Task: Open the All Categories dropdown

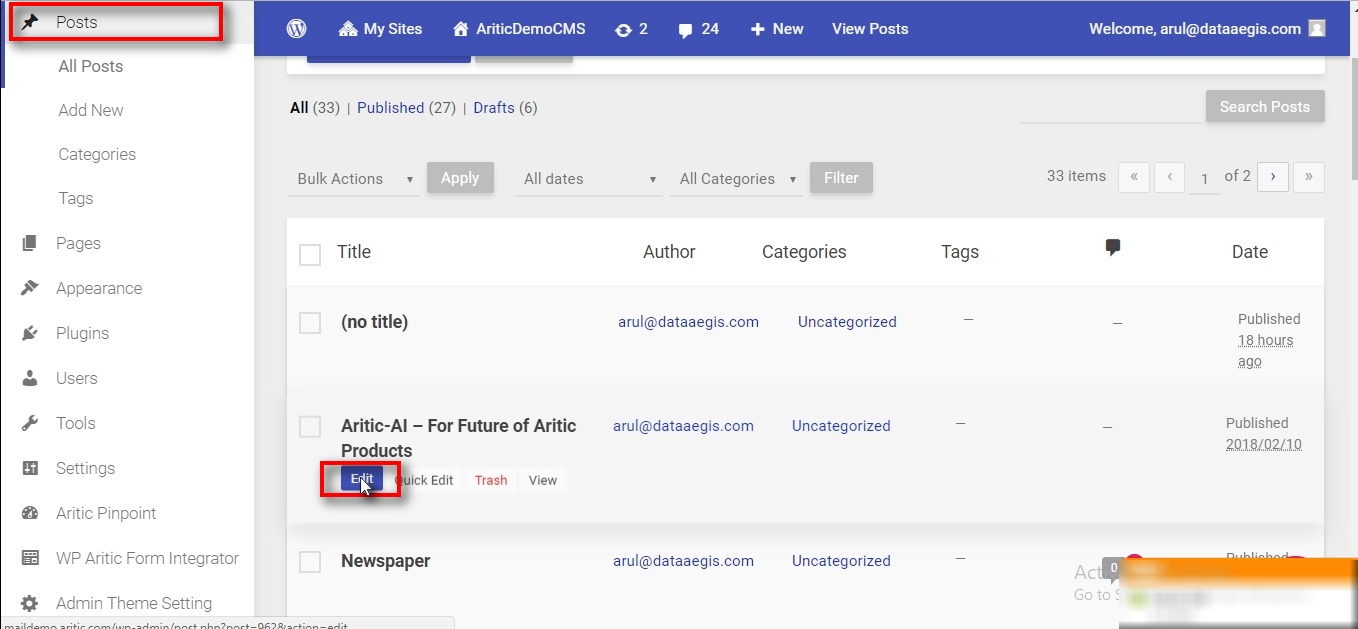Action: pos(736,179)
